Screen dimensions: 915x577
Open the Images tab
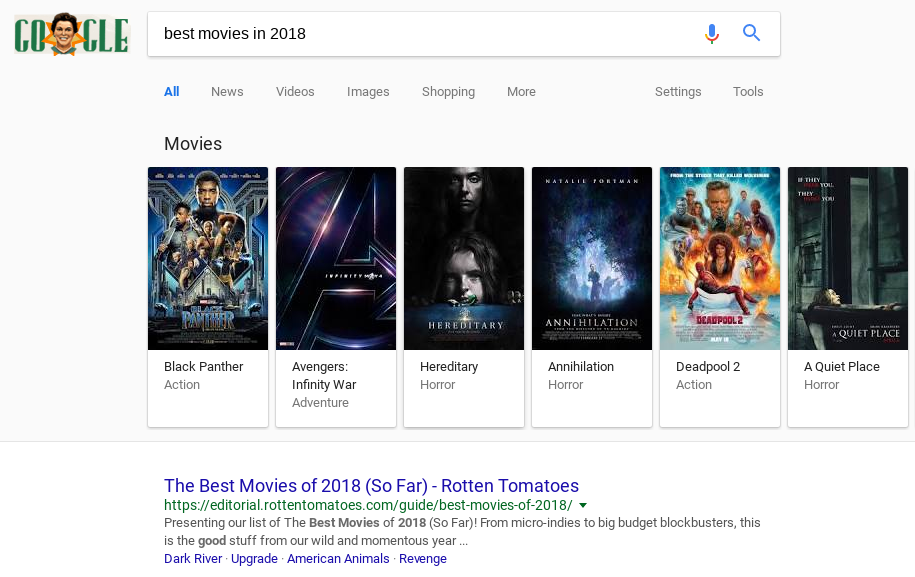pos(368,92)
